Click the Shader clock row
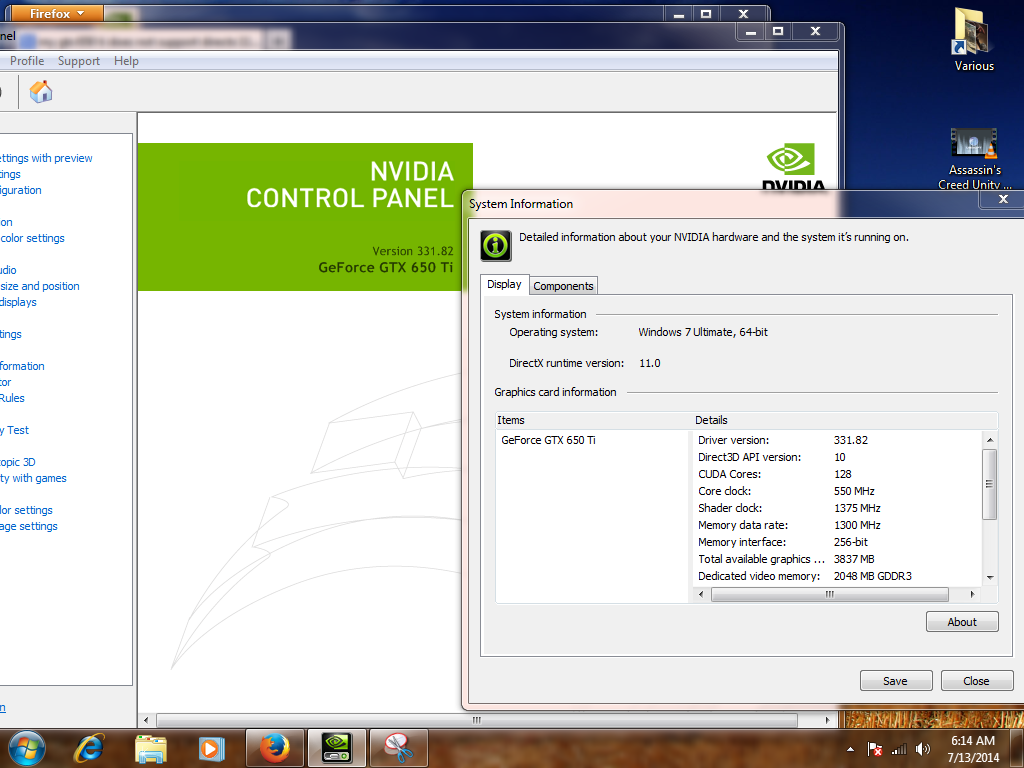This screenshot has height=768, width=1024. [838, 508]
